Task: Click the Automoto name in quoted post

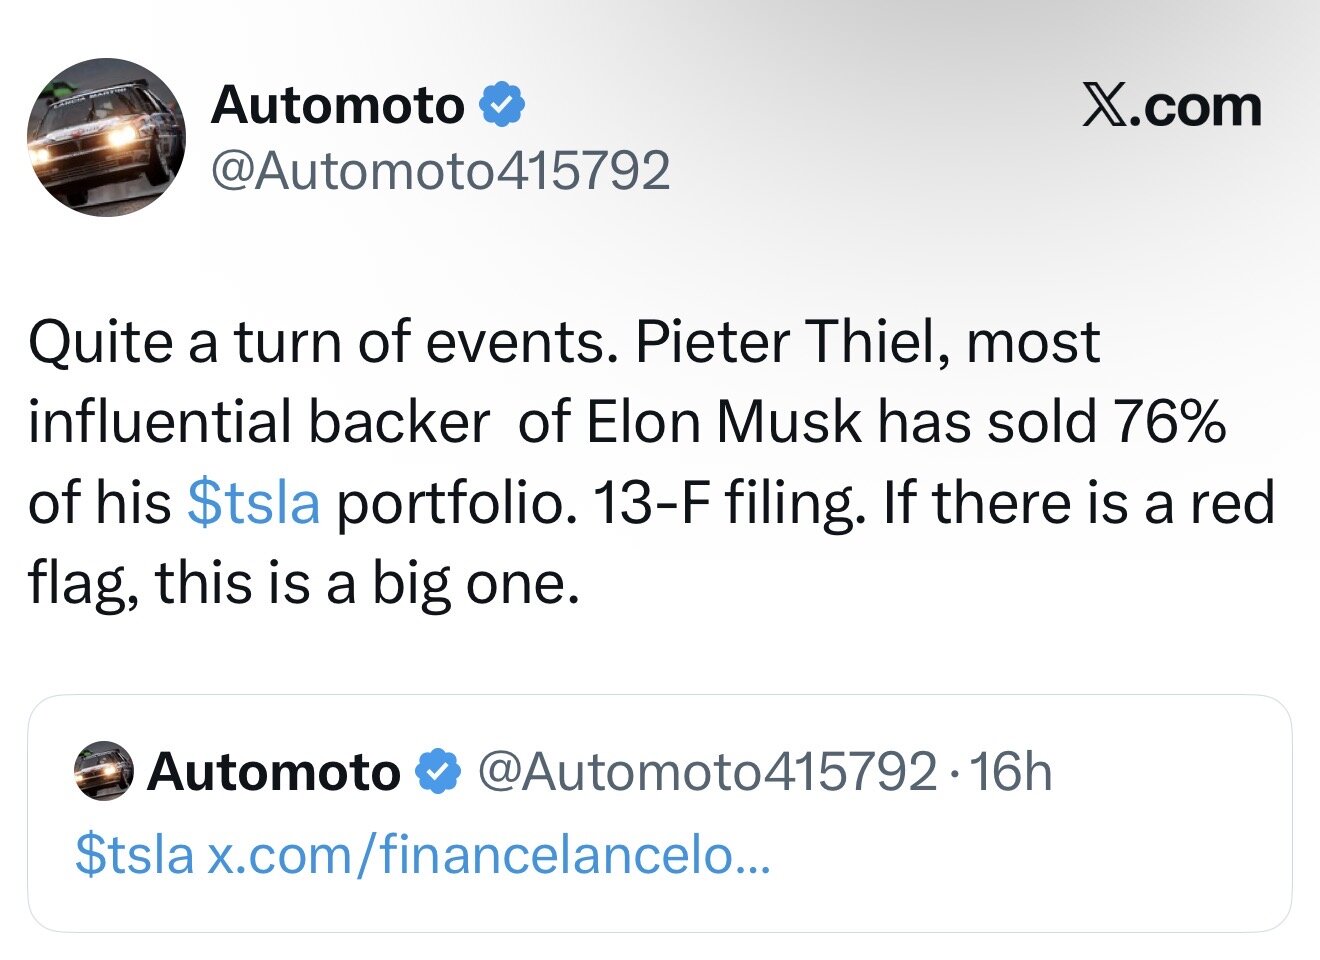Action: tap(274, 772)
